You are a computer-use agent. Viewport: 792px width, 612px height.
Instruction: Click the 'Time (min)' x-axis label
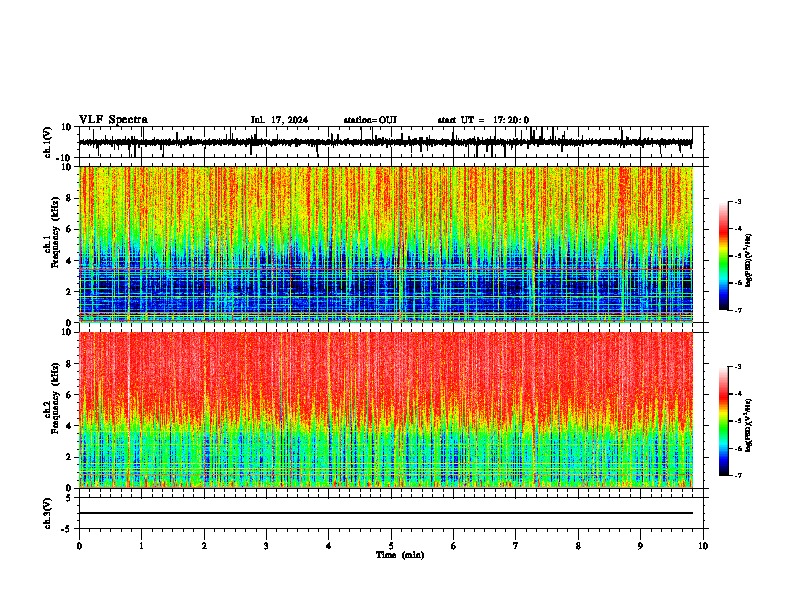pos(400,555)
